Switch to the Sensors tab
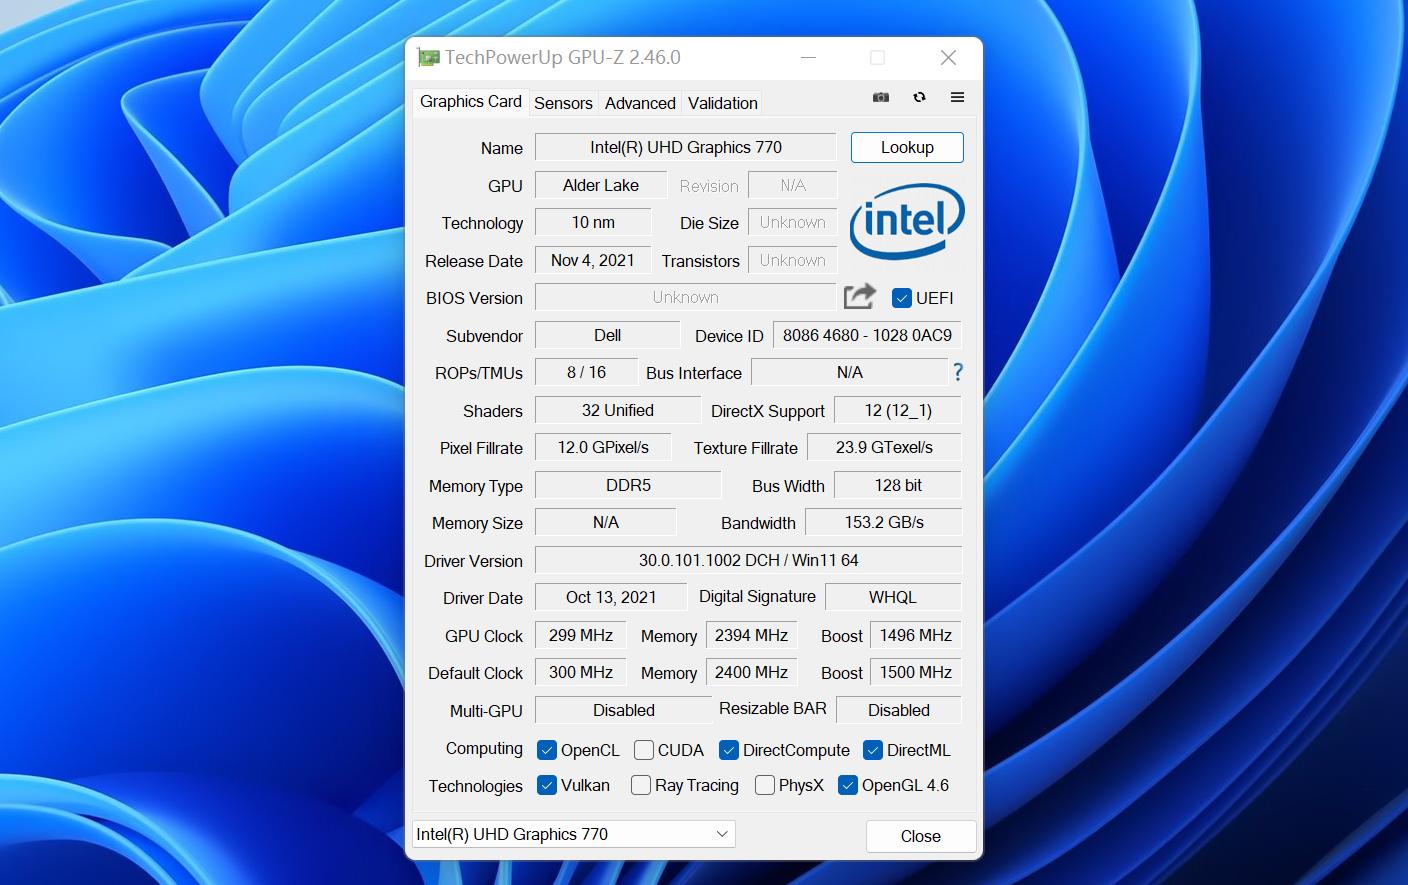Viewport: 1408px width, 885px height. point(563,102)
